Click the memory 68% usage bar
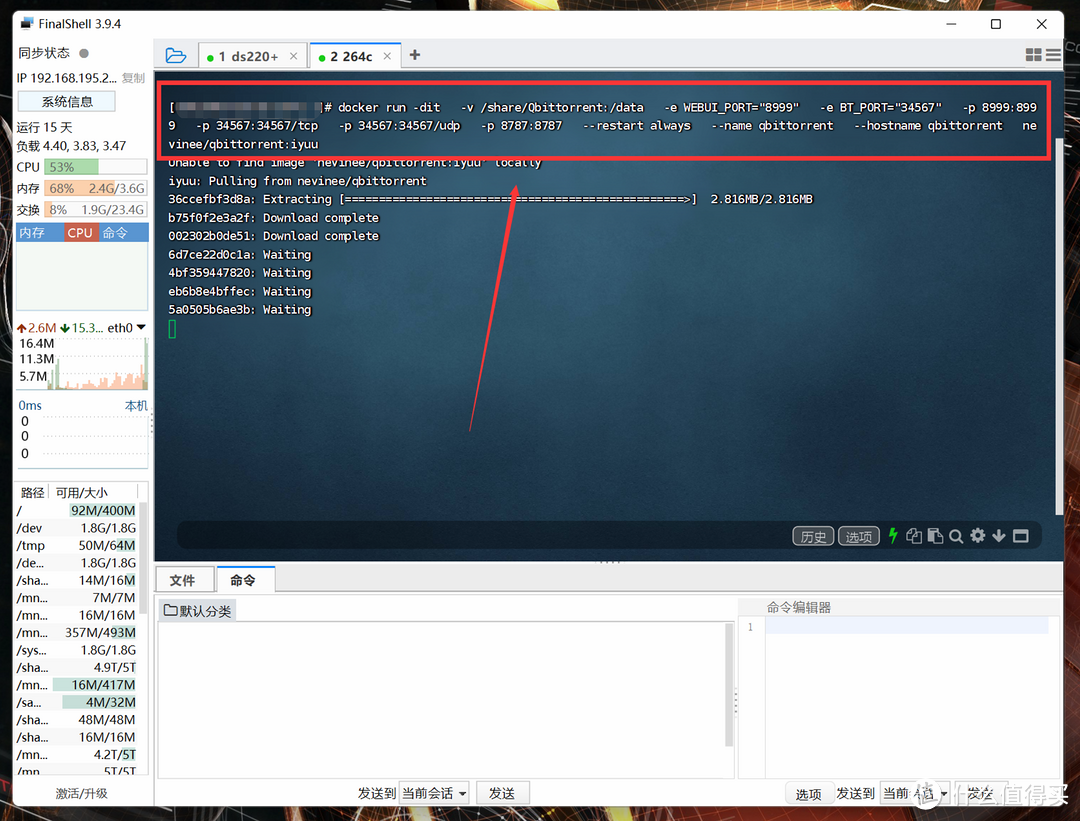The width and height of the screenshot is (1080, 821). pos(96,188)
